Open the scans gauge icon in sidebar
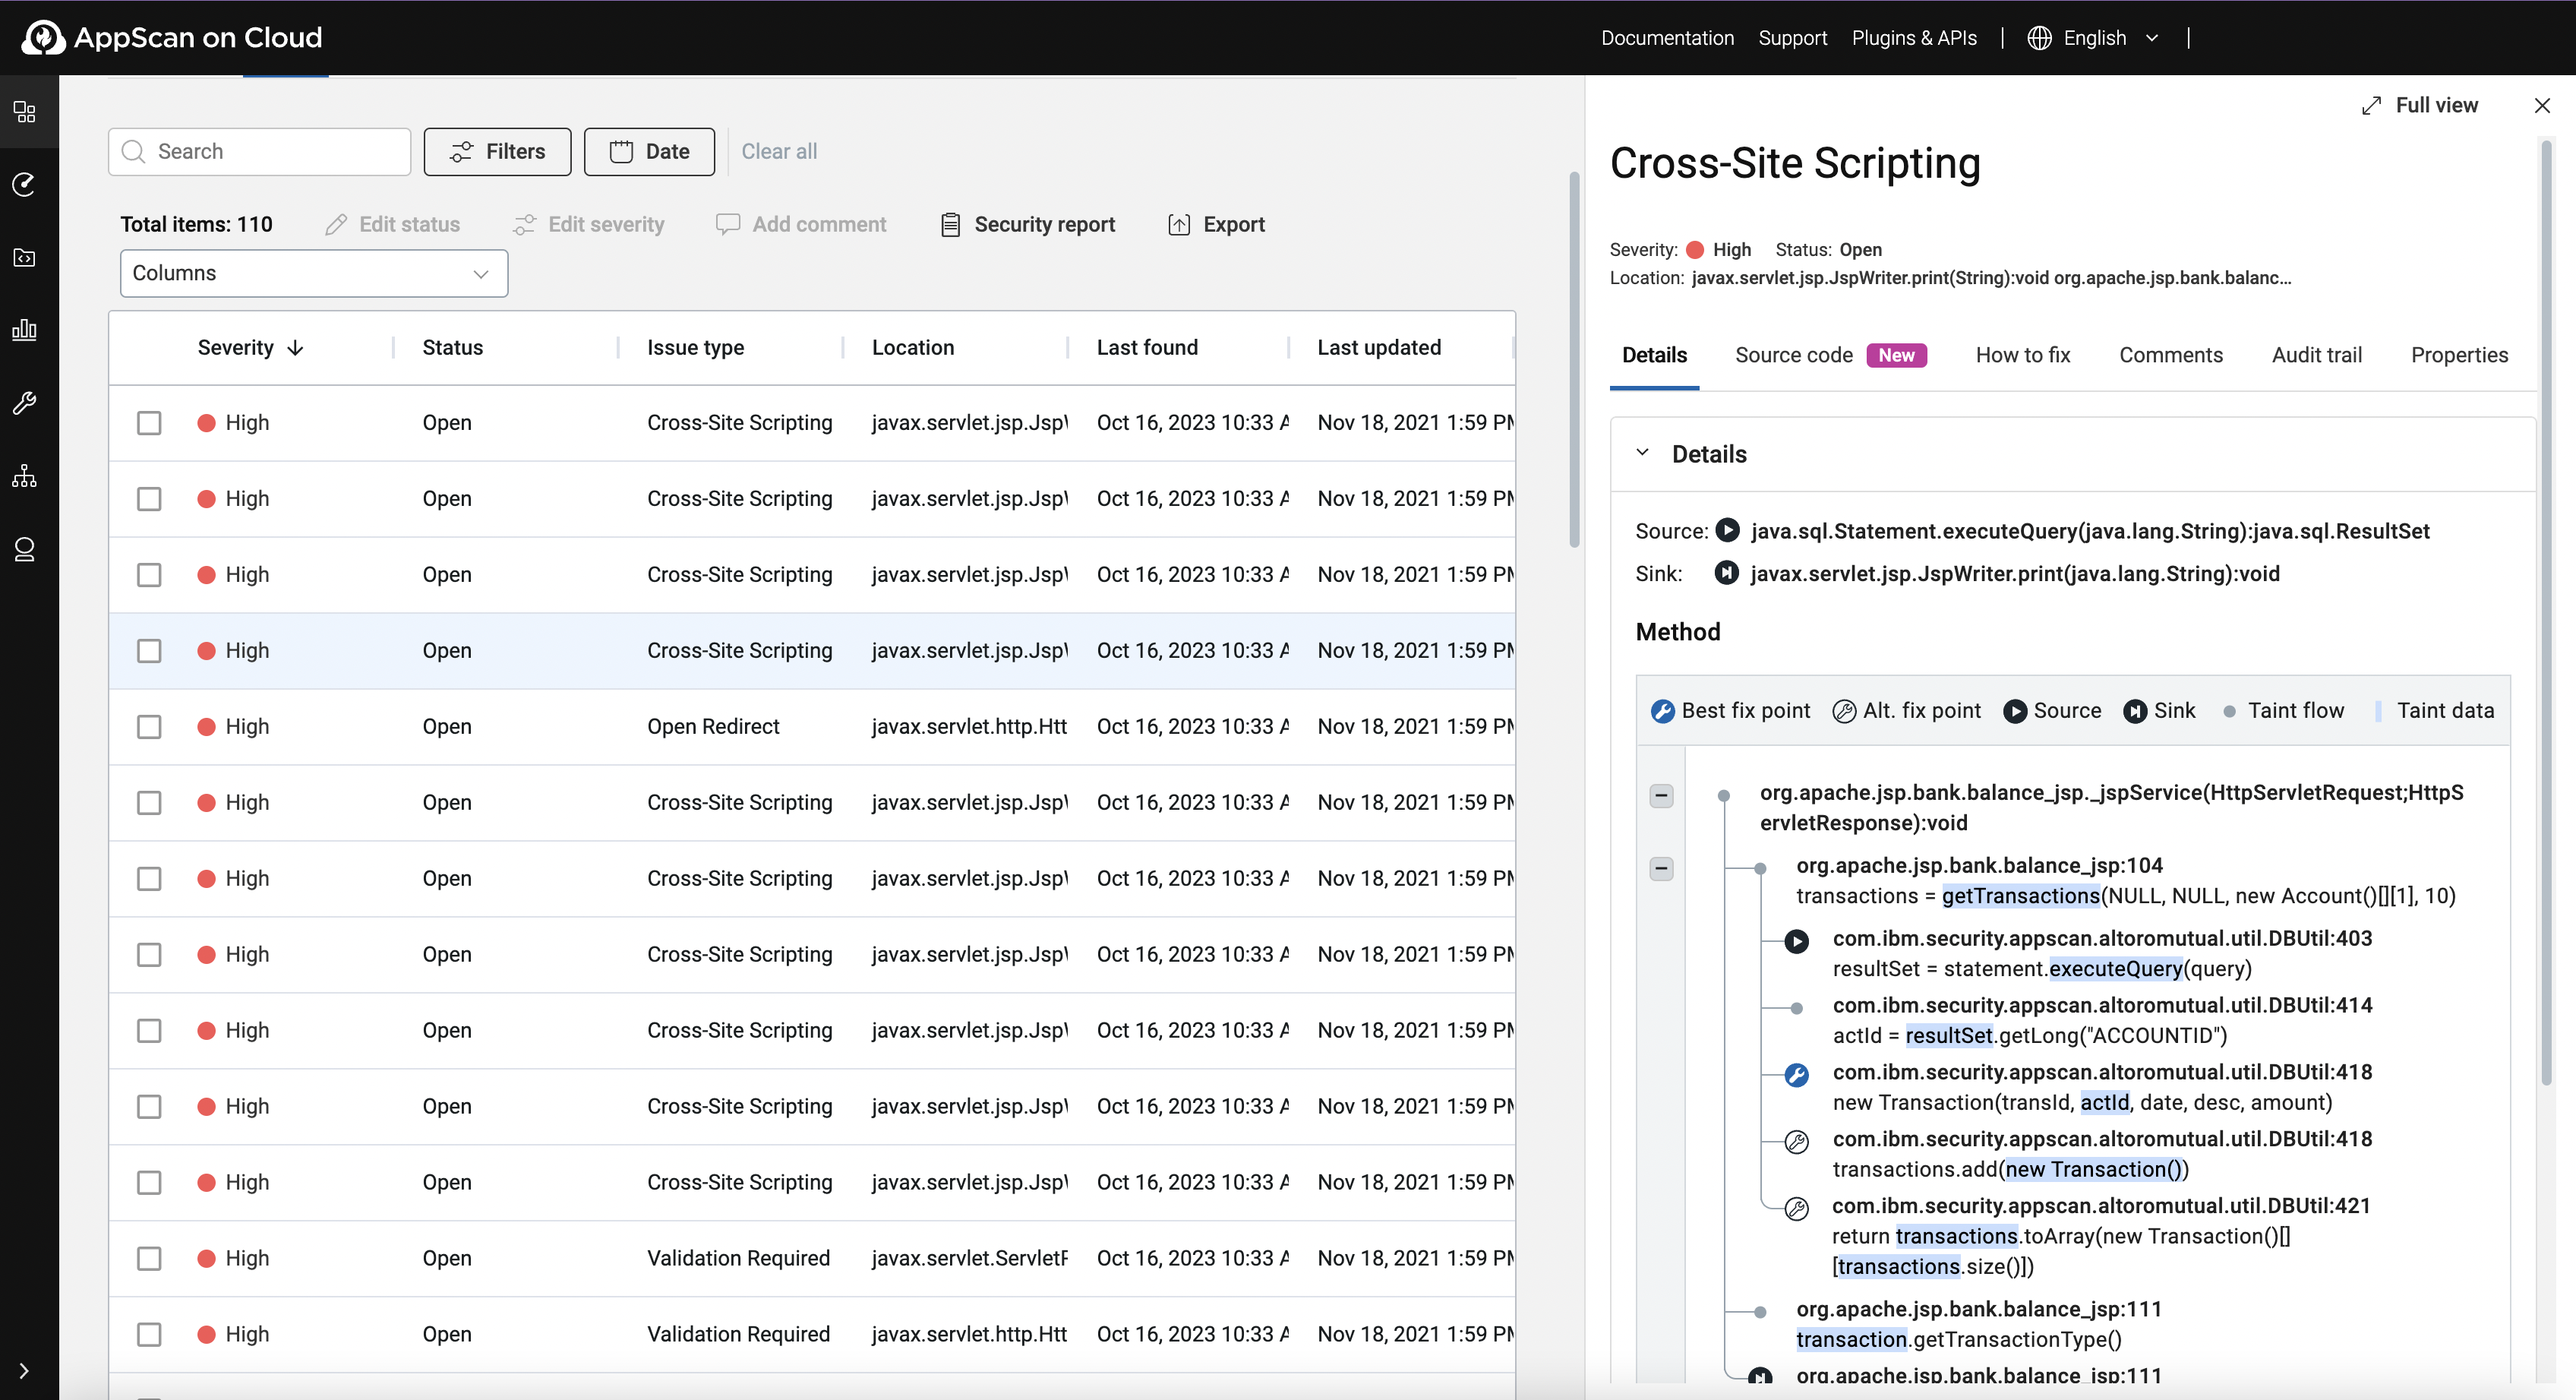Screen dimensions: 2576x1400 pyautogui.click(x=25, y=184)
